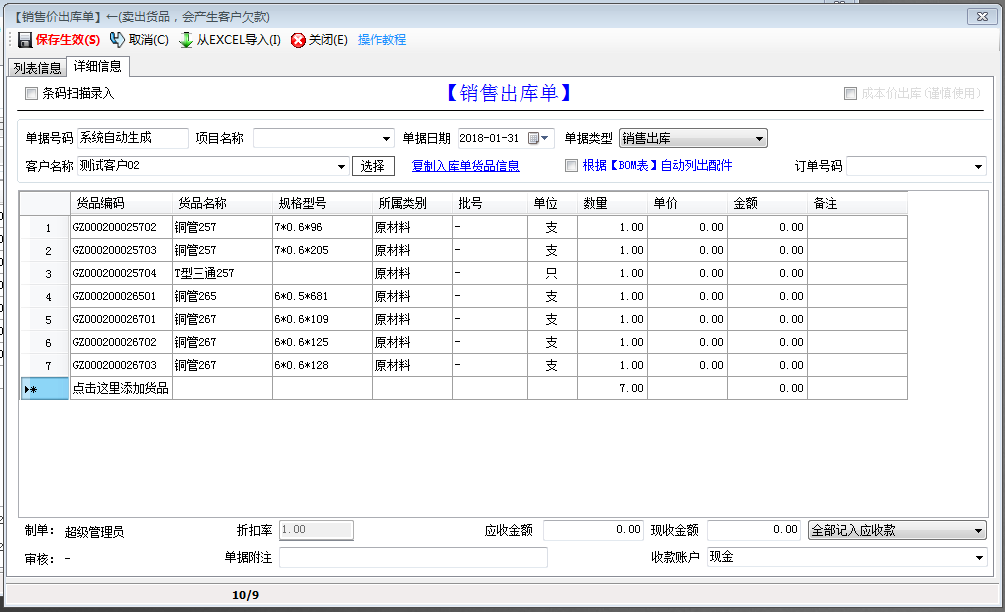Expand the 收款账户 dropdown showing 现金
Image resolution: width=1005 pixels, height=612 pixels.
[978, 557]
